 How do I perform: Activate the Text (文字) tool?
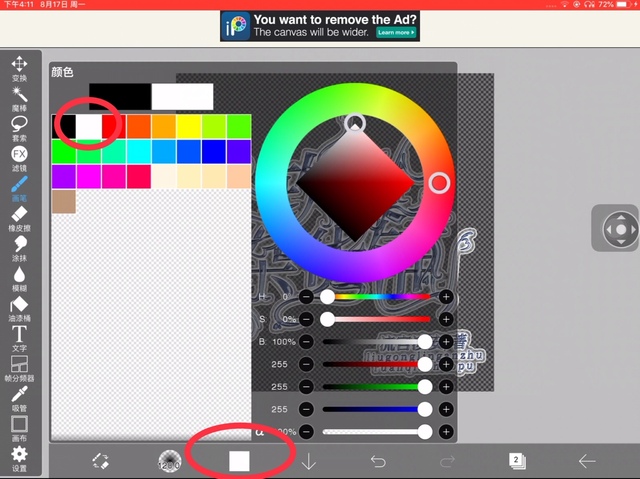(x=19, y=336)
